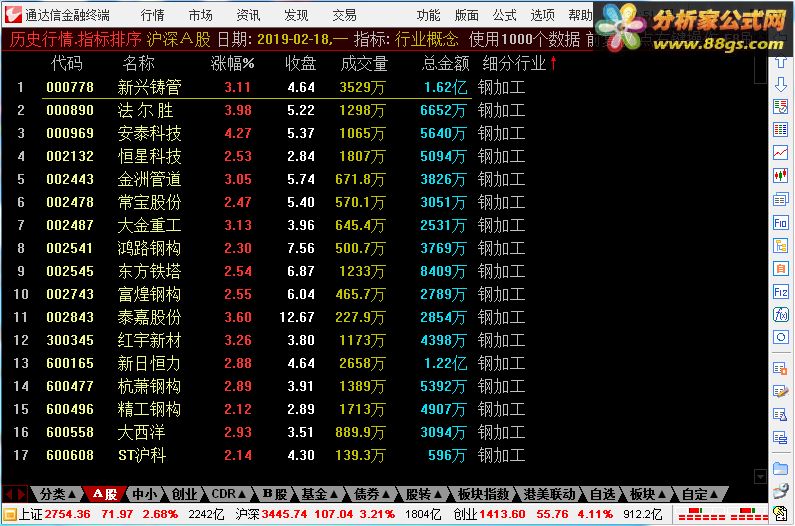The height and width of the screenshot is (526, 795).
Task: Switch to the B股 tab
Action: click(x=275, y=494)
